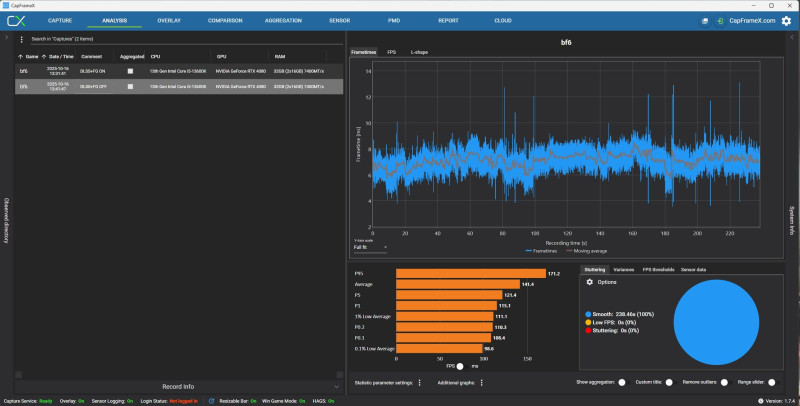Open Options gear in Stuttering panel
The width and height of the screenshot is (800, 406).
pyautogui.click(x=589, y=282)
